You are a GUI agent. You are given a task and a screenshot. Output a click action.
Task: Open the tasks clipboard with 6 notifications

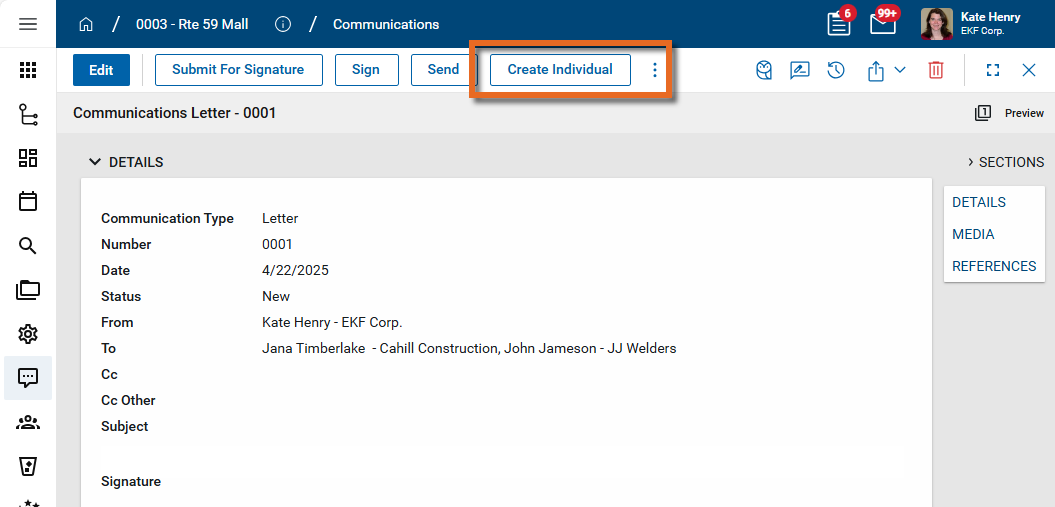coord(839,24)
